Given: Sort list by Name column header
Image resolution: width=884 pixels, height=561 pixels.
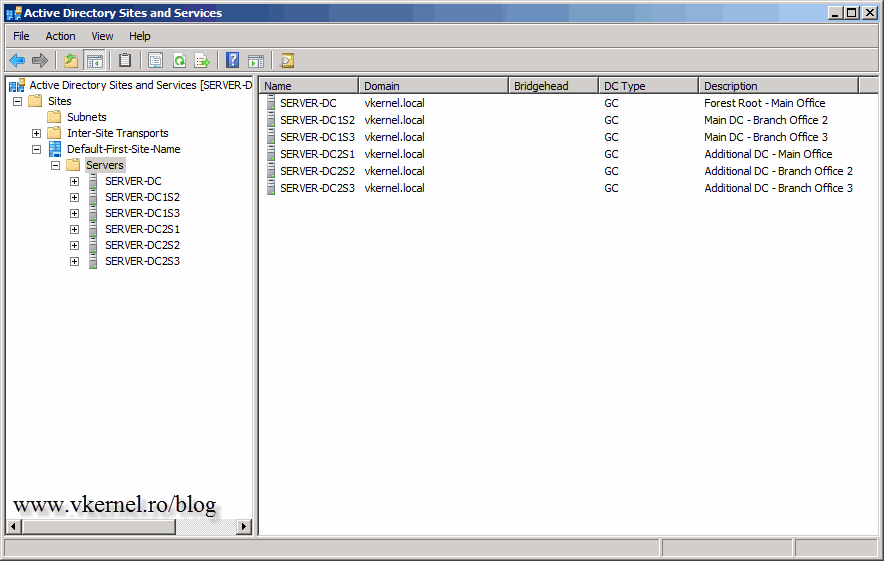Looking at the screenshot, I should coord(309,86).
